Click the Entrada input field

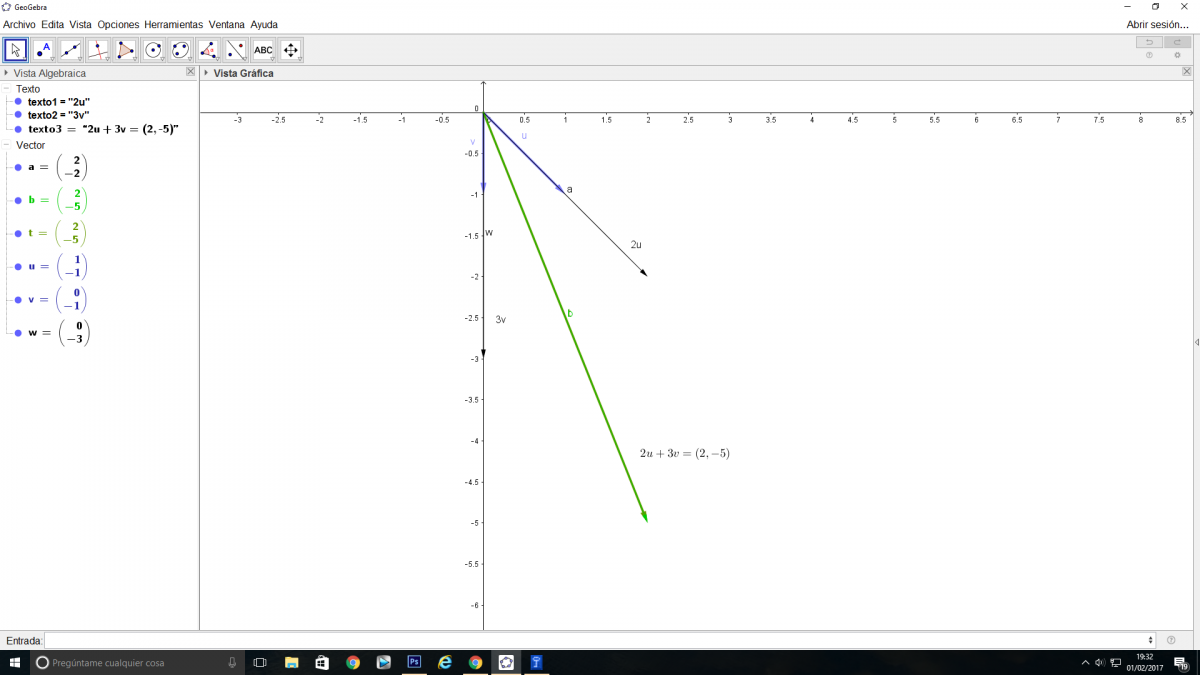[x=598, y=640]
